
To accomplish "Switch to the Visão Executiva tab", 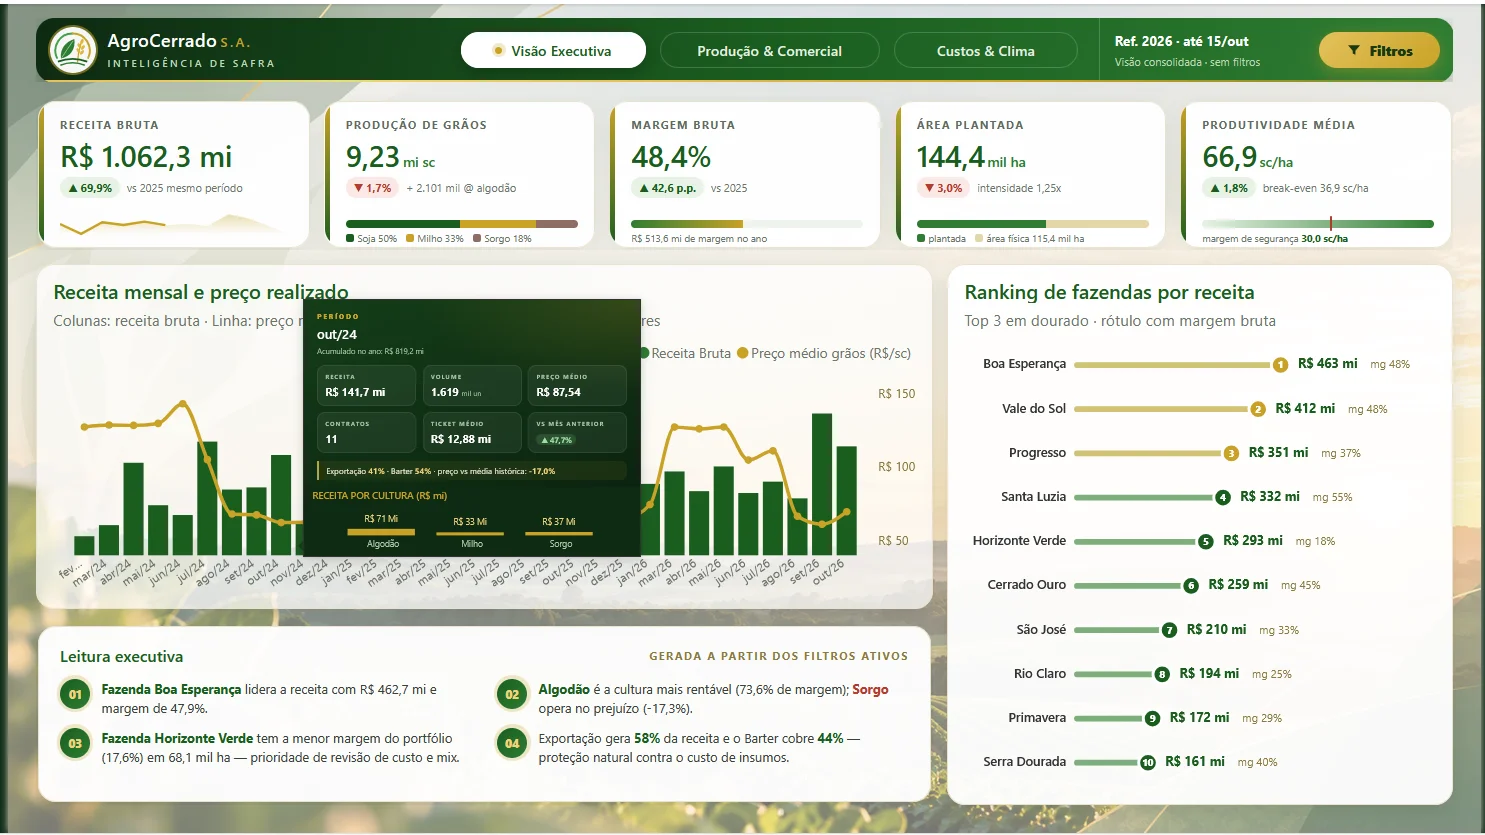I will 553,51.
